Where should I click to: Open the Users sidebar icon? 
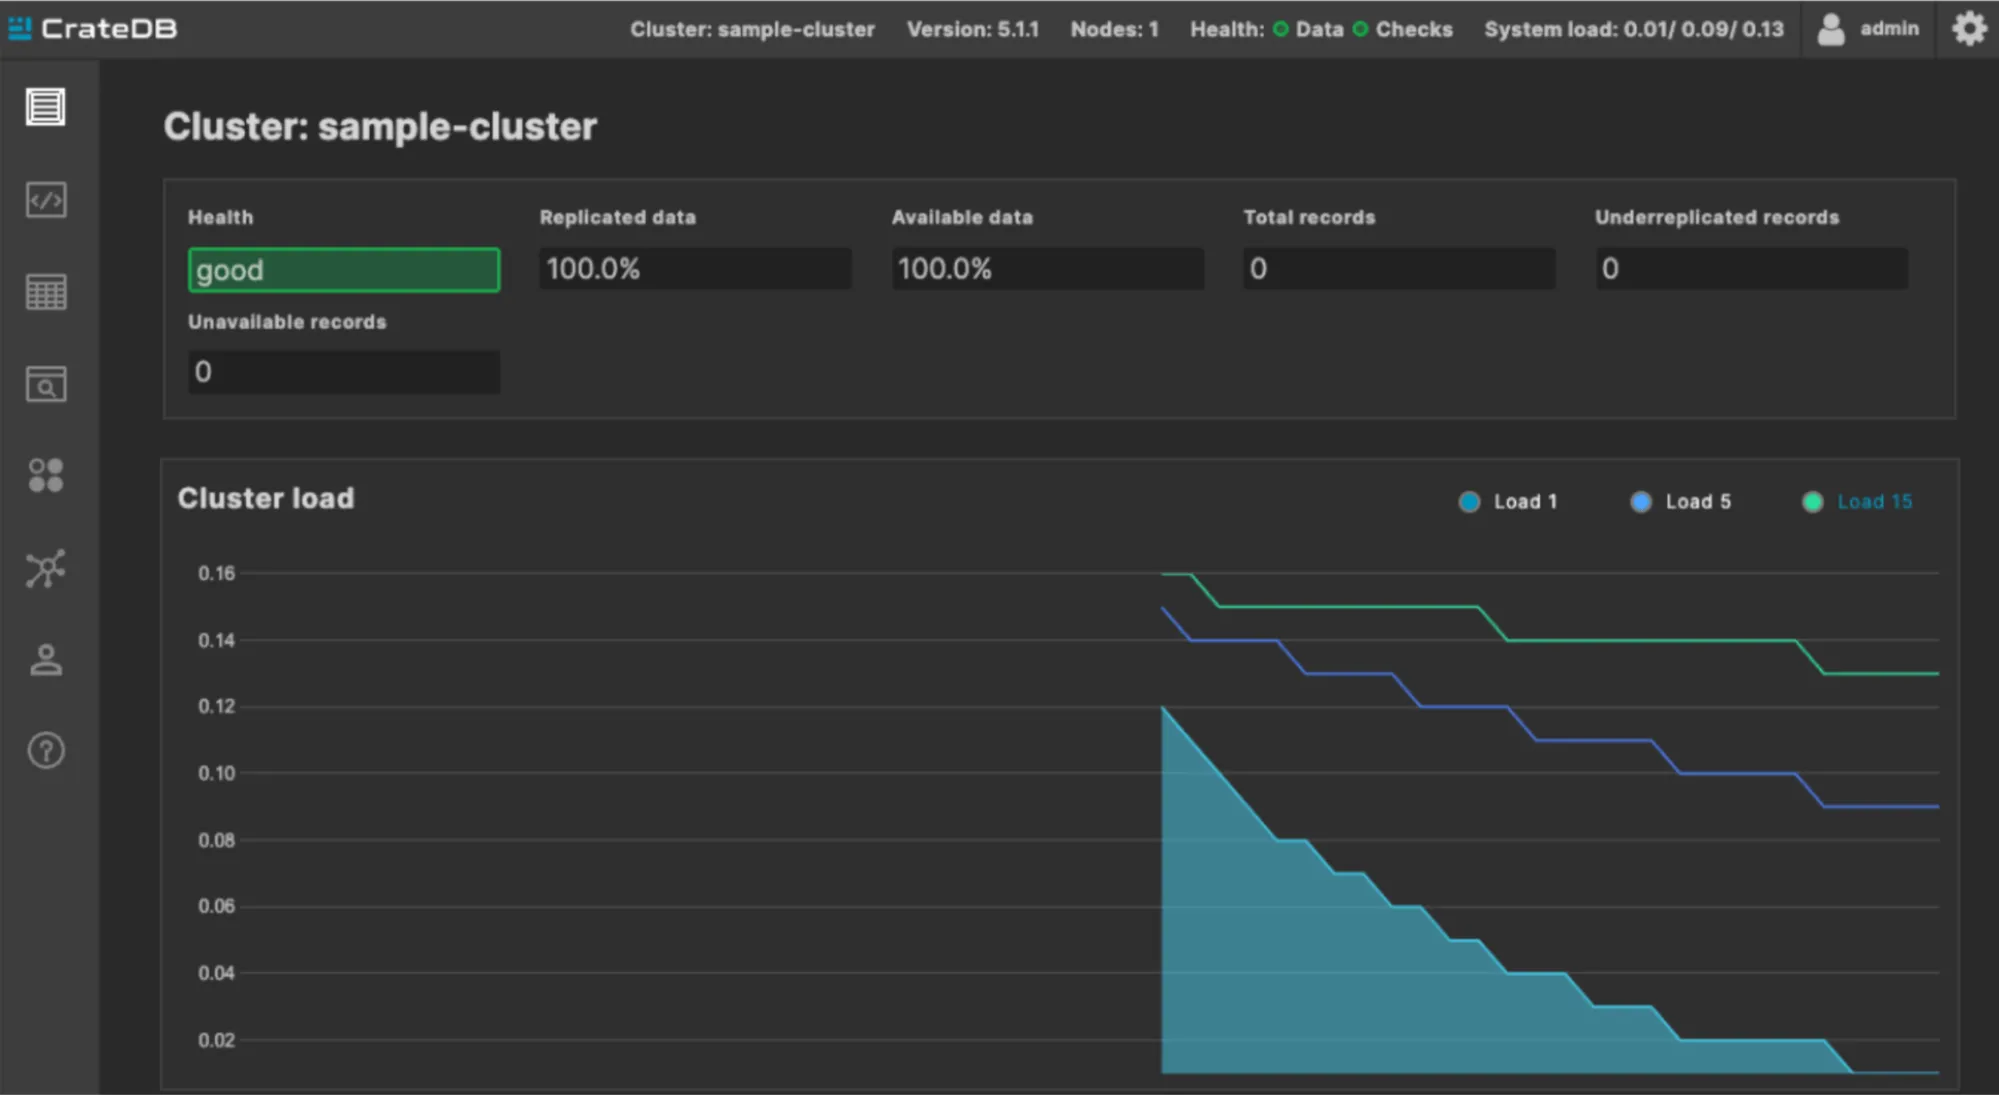pyautogui.click(x=45, y=660)
